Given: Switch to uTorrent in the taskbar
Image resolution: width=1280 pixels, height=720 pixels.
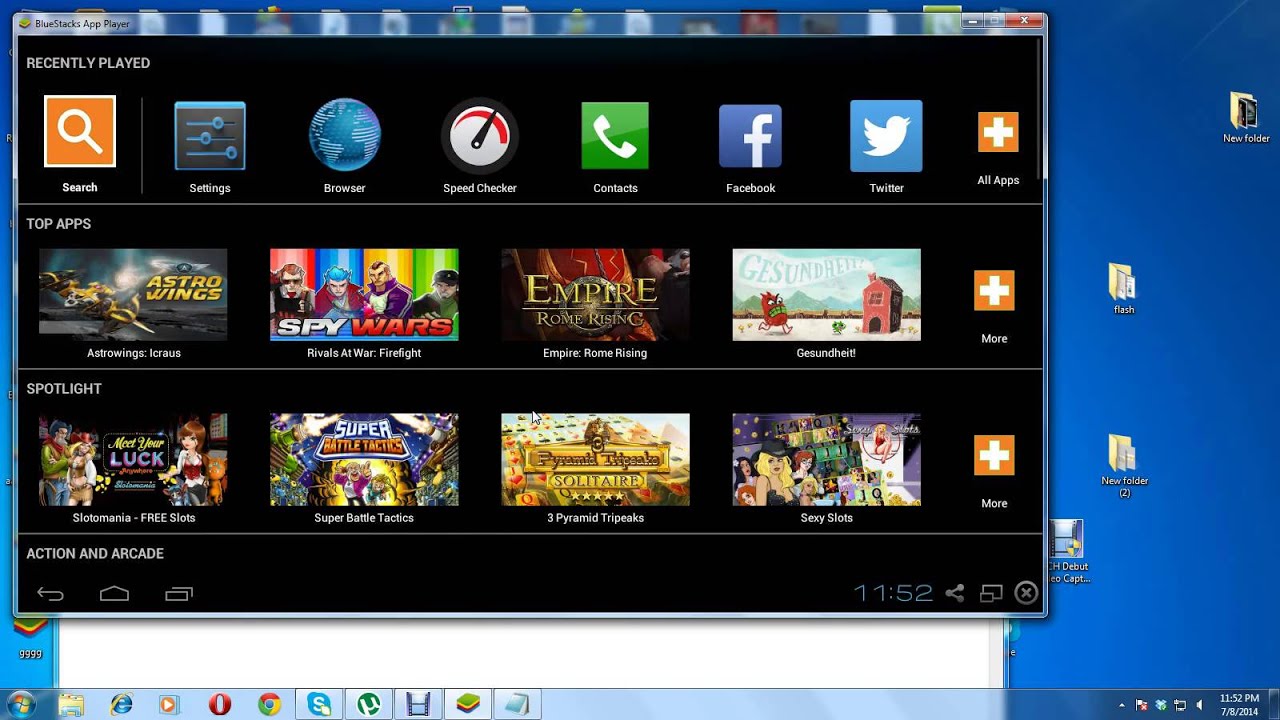Looking at the screenshot, I should (x=369, y=705).
